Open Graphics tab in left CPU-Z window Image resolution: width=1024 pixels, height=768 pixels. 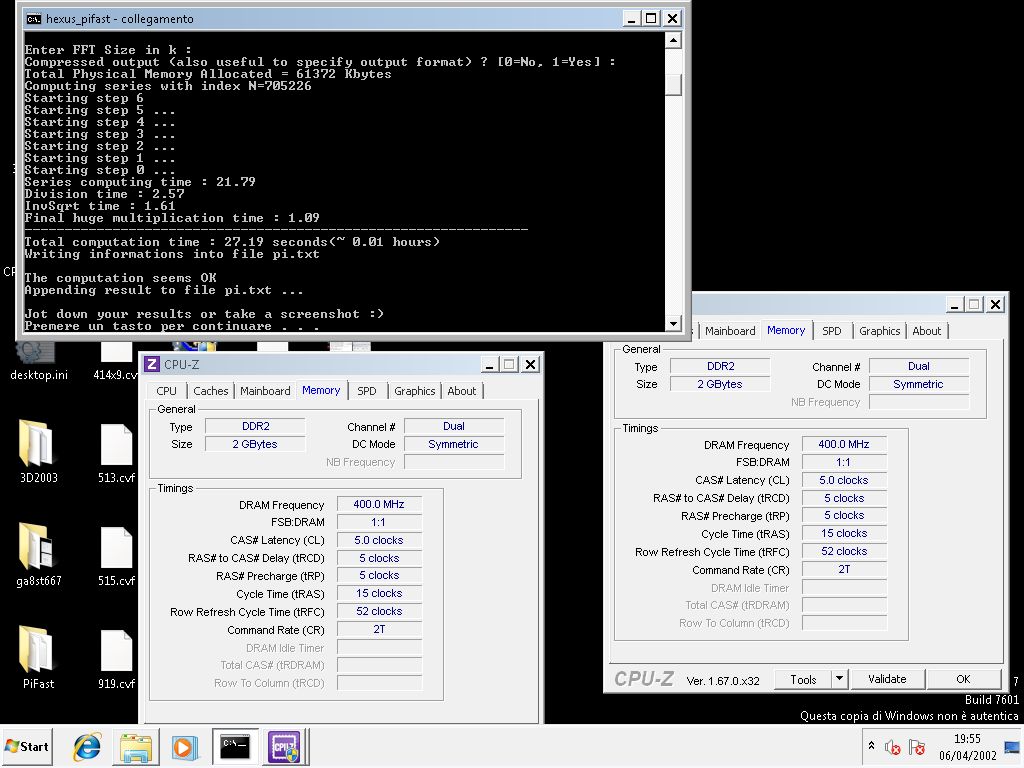coord(415,391)
